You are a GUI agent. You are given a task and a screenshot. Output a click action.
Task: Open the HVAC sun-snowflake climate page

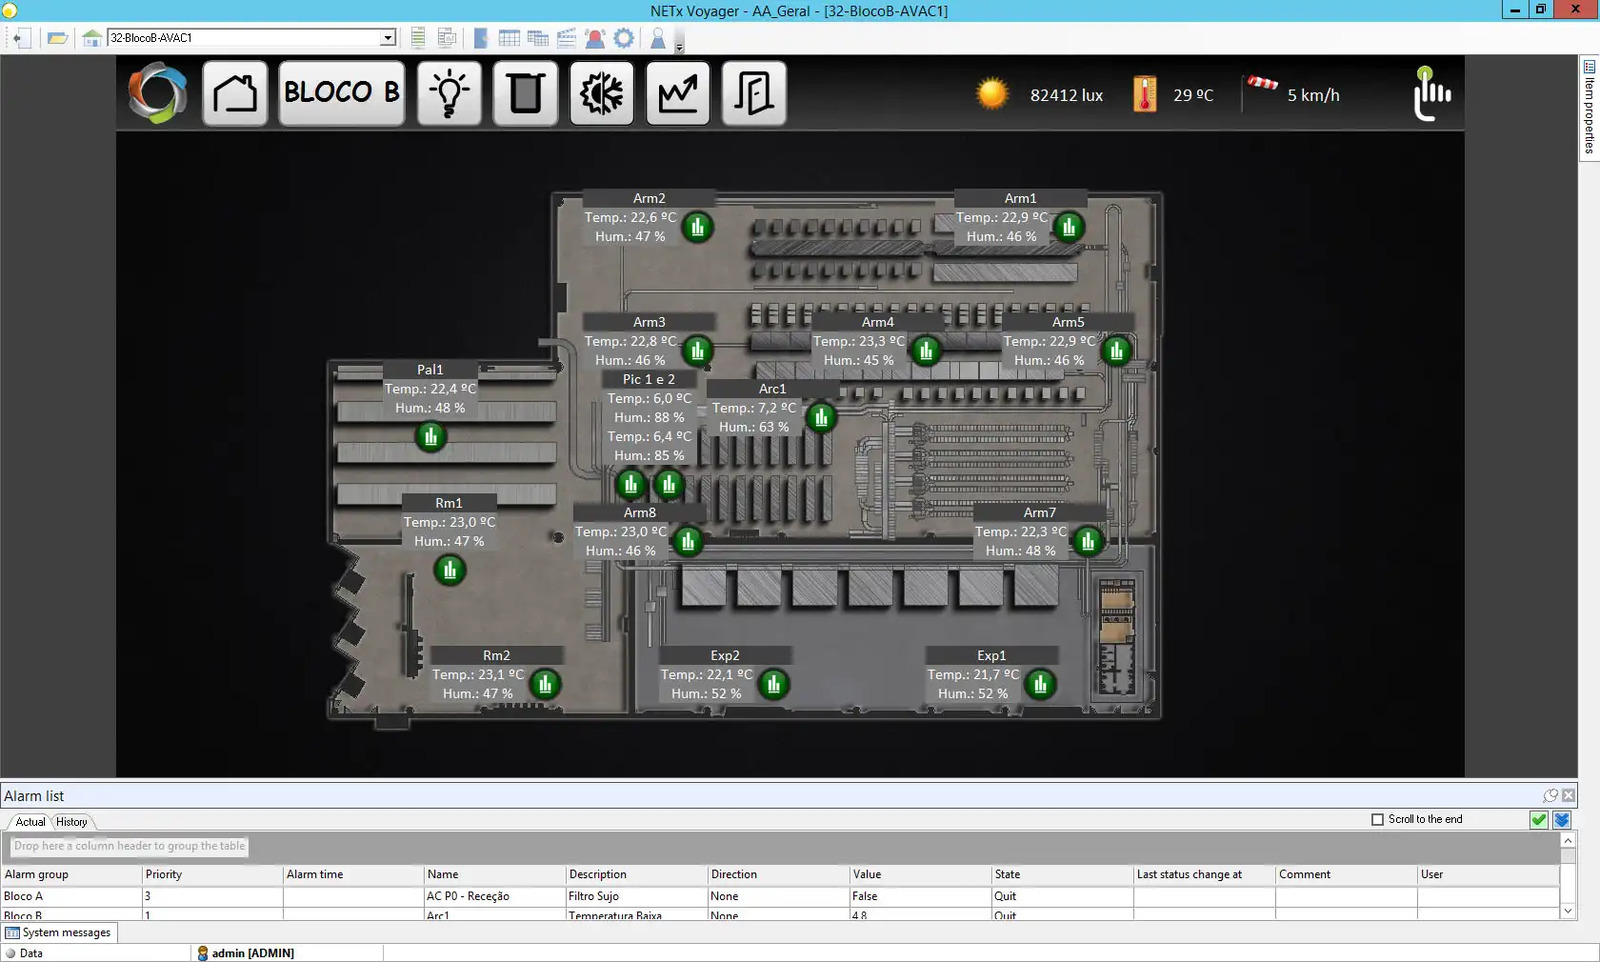[x=602, y=94]
